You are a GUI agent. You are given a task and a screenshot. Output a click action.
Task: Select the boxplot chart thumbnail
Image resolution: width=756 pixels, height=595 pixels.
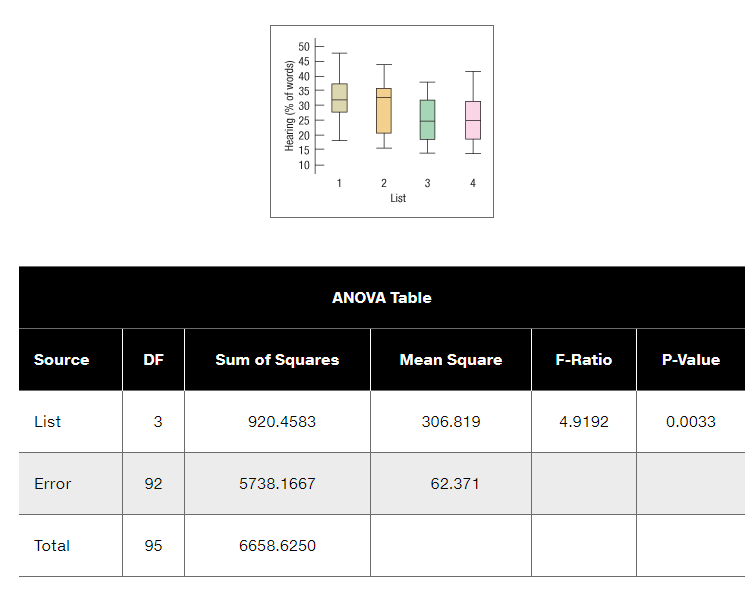382,122
